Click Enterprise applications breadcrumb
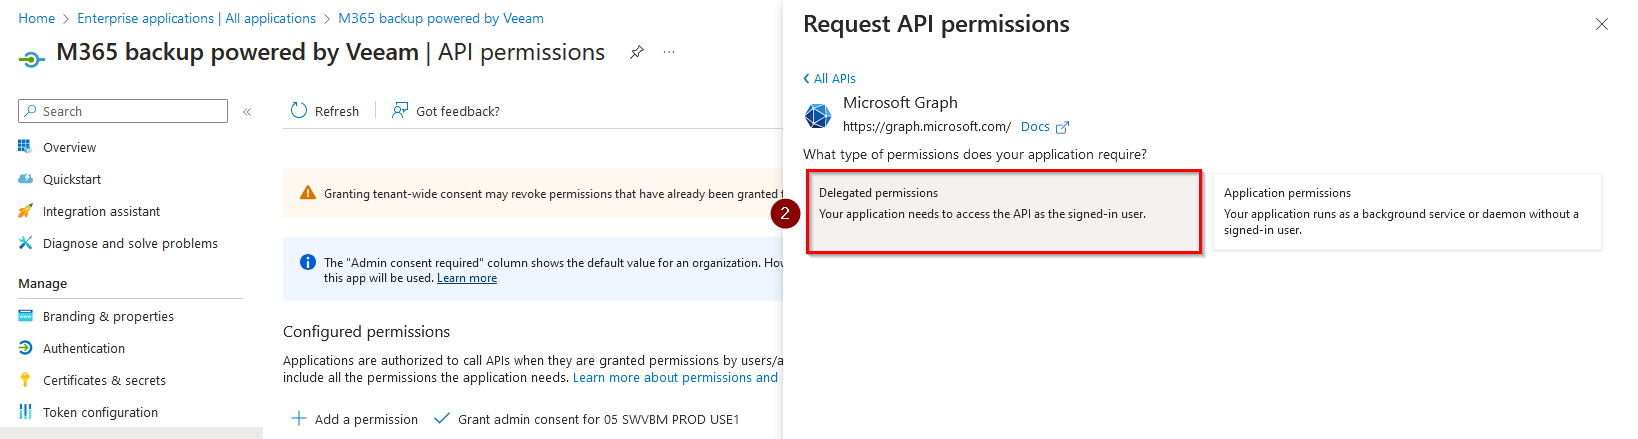This screenshot has width=1638, height=439. [196, 18]
